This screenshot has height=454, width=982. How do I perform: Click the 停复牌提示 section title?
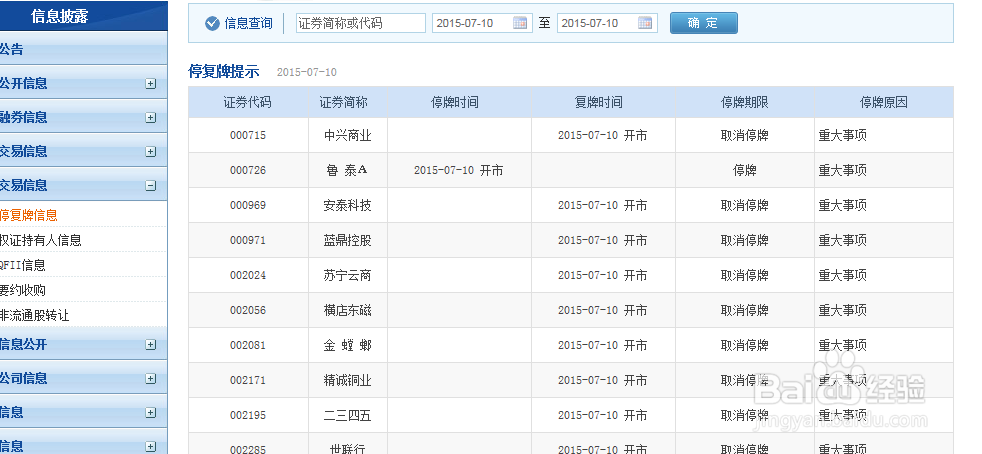tap(224, 71)
